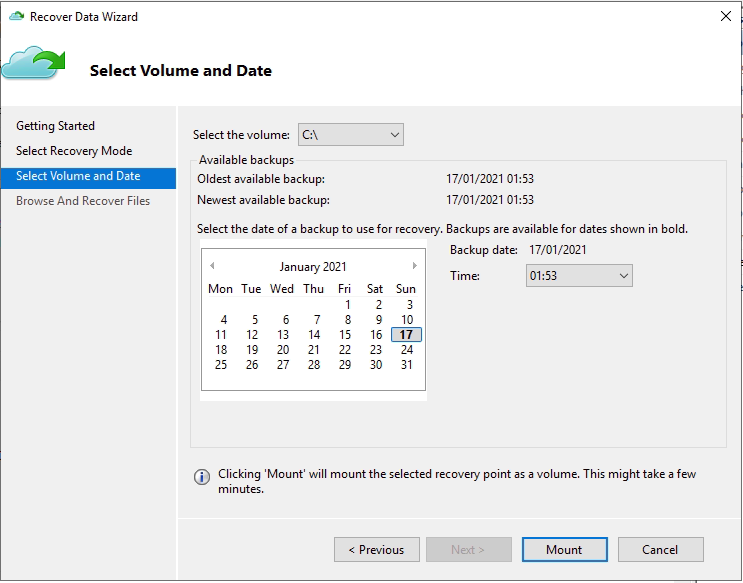Click the small title bar cloud icon

click(15, 17)
